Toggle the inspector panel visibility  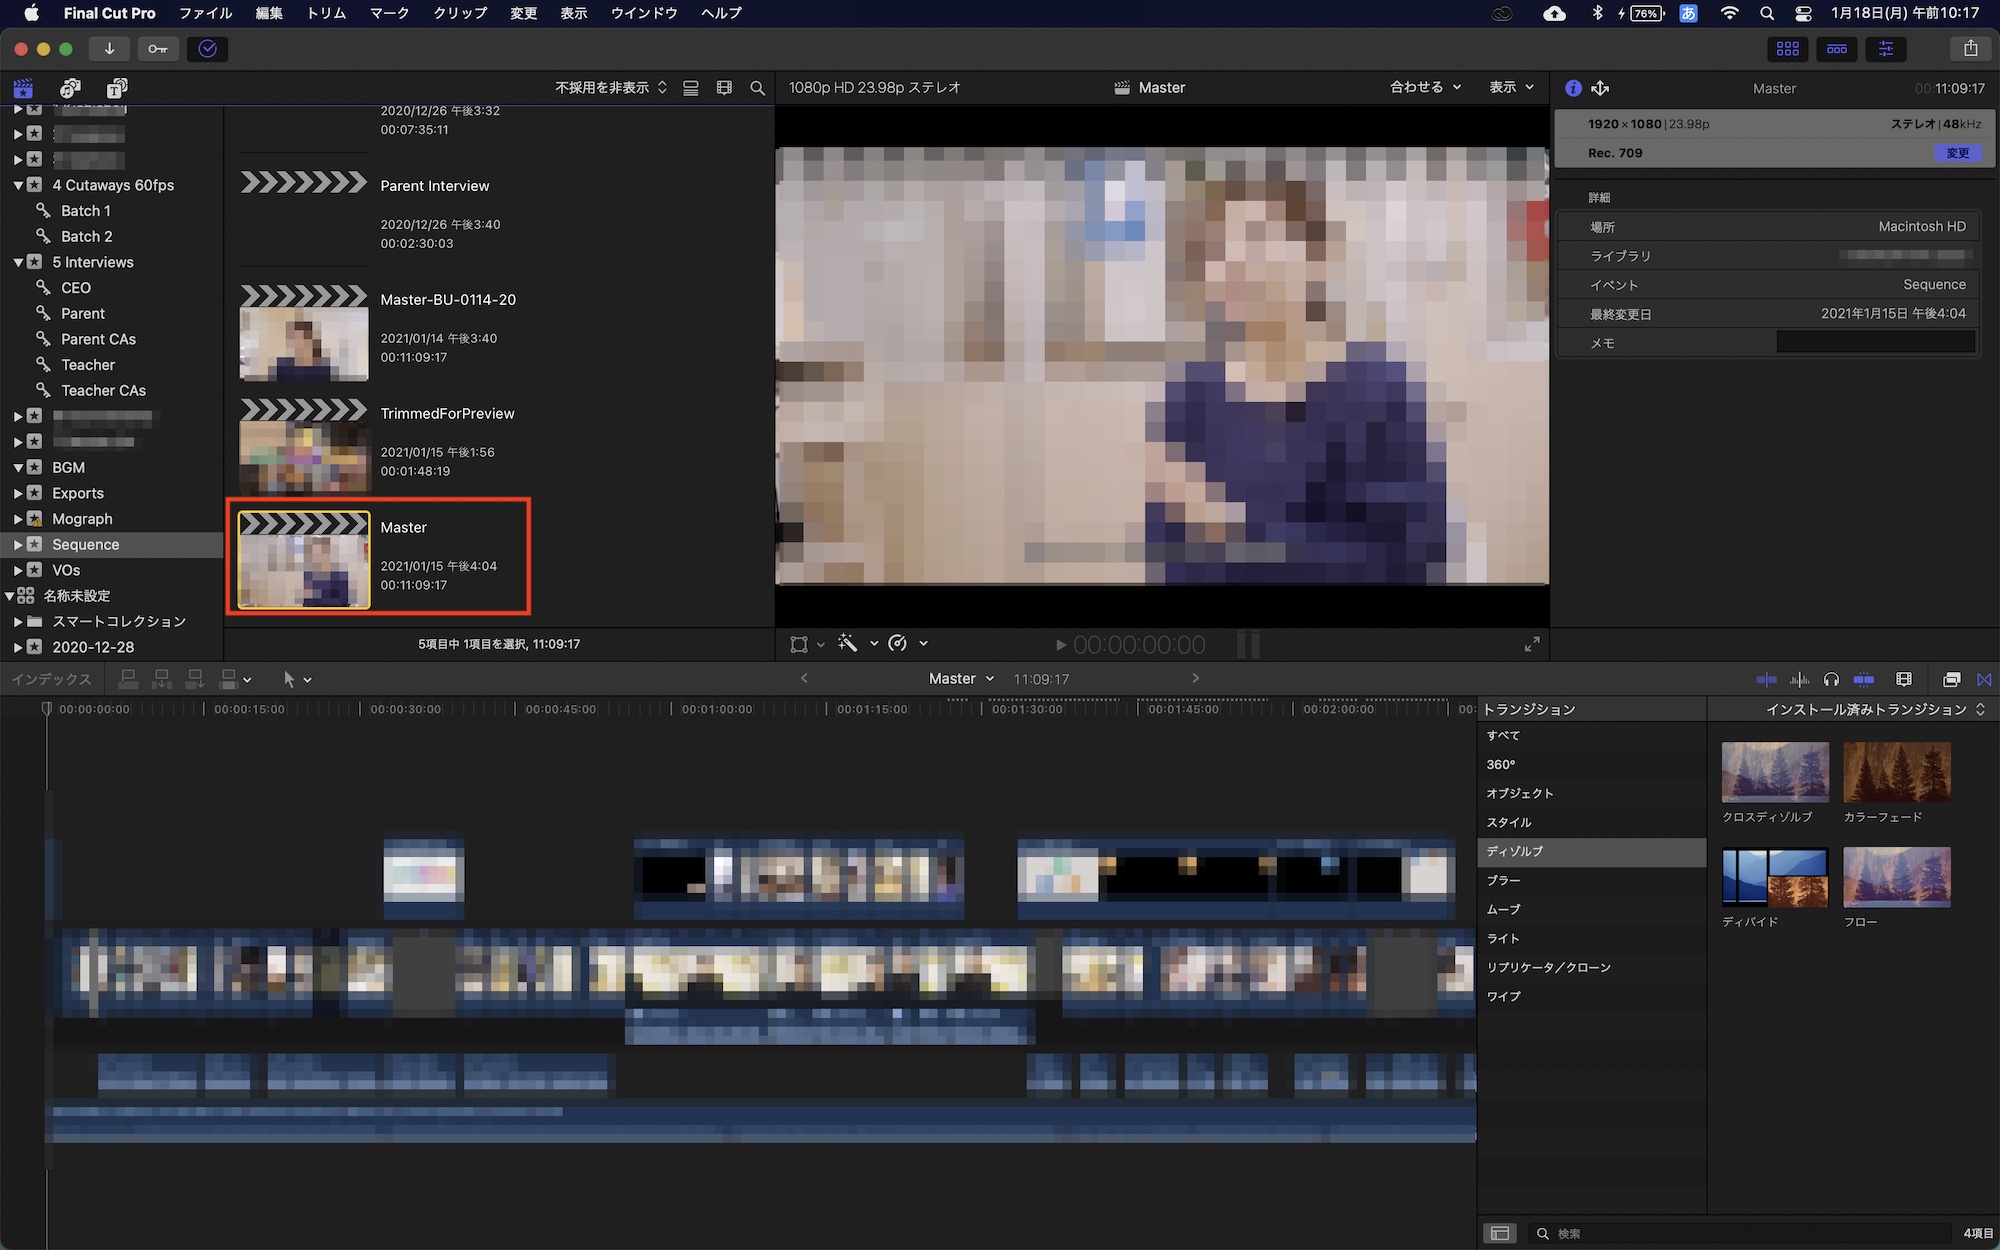click(x=1885, y=48)
